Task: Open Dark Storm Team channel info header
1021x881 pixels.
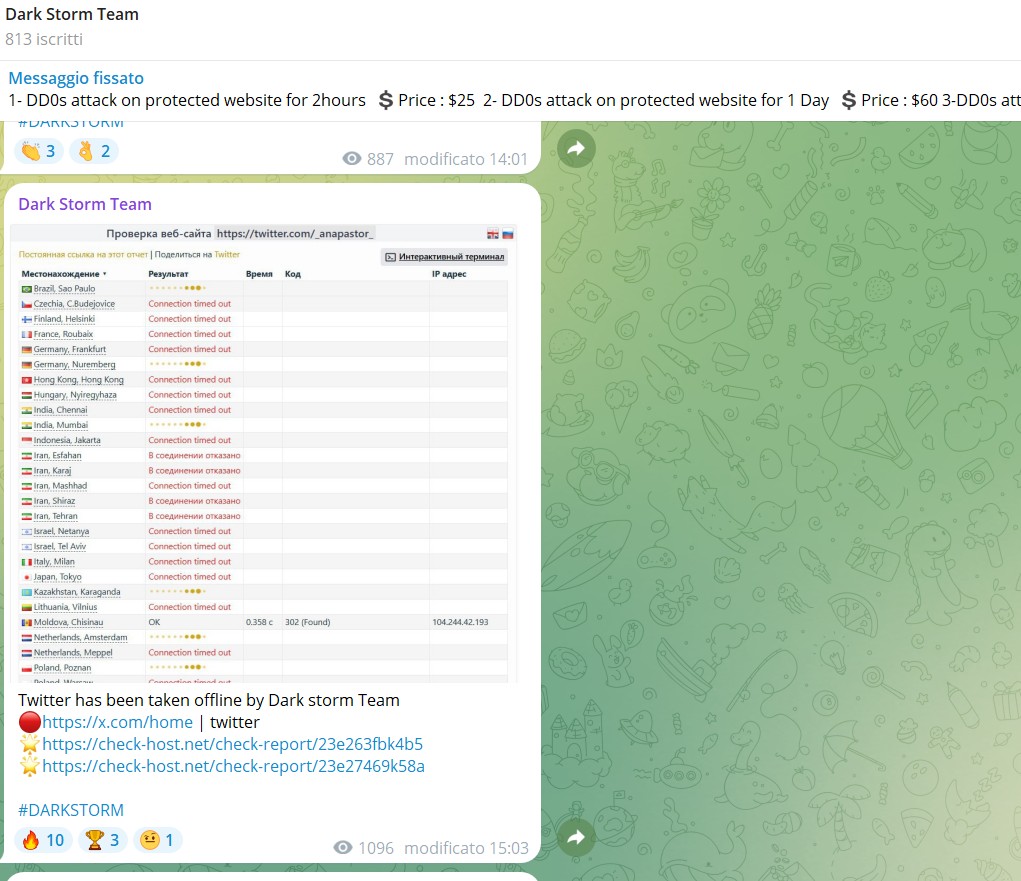Action: click(x=72, y=15)
